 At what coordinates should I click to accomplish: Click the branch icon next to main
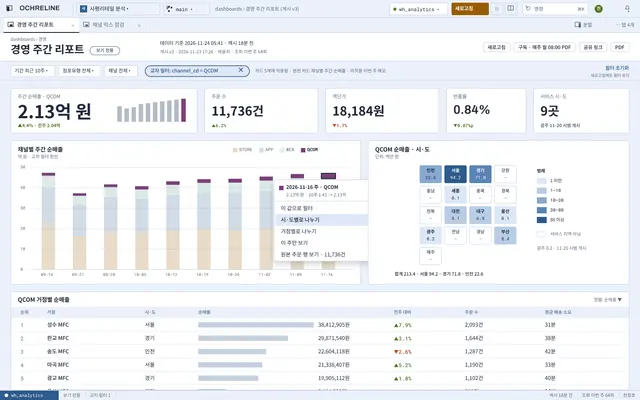coord(170,9)
